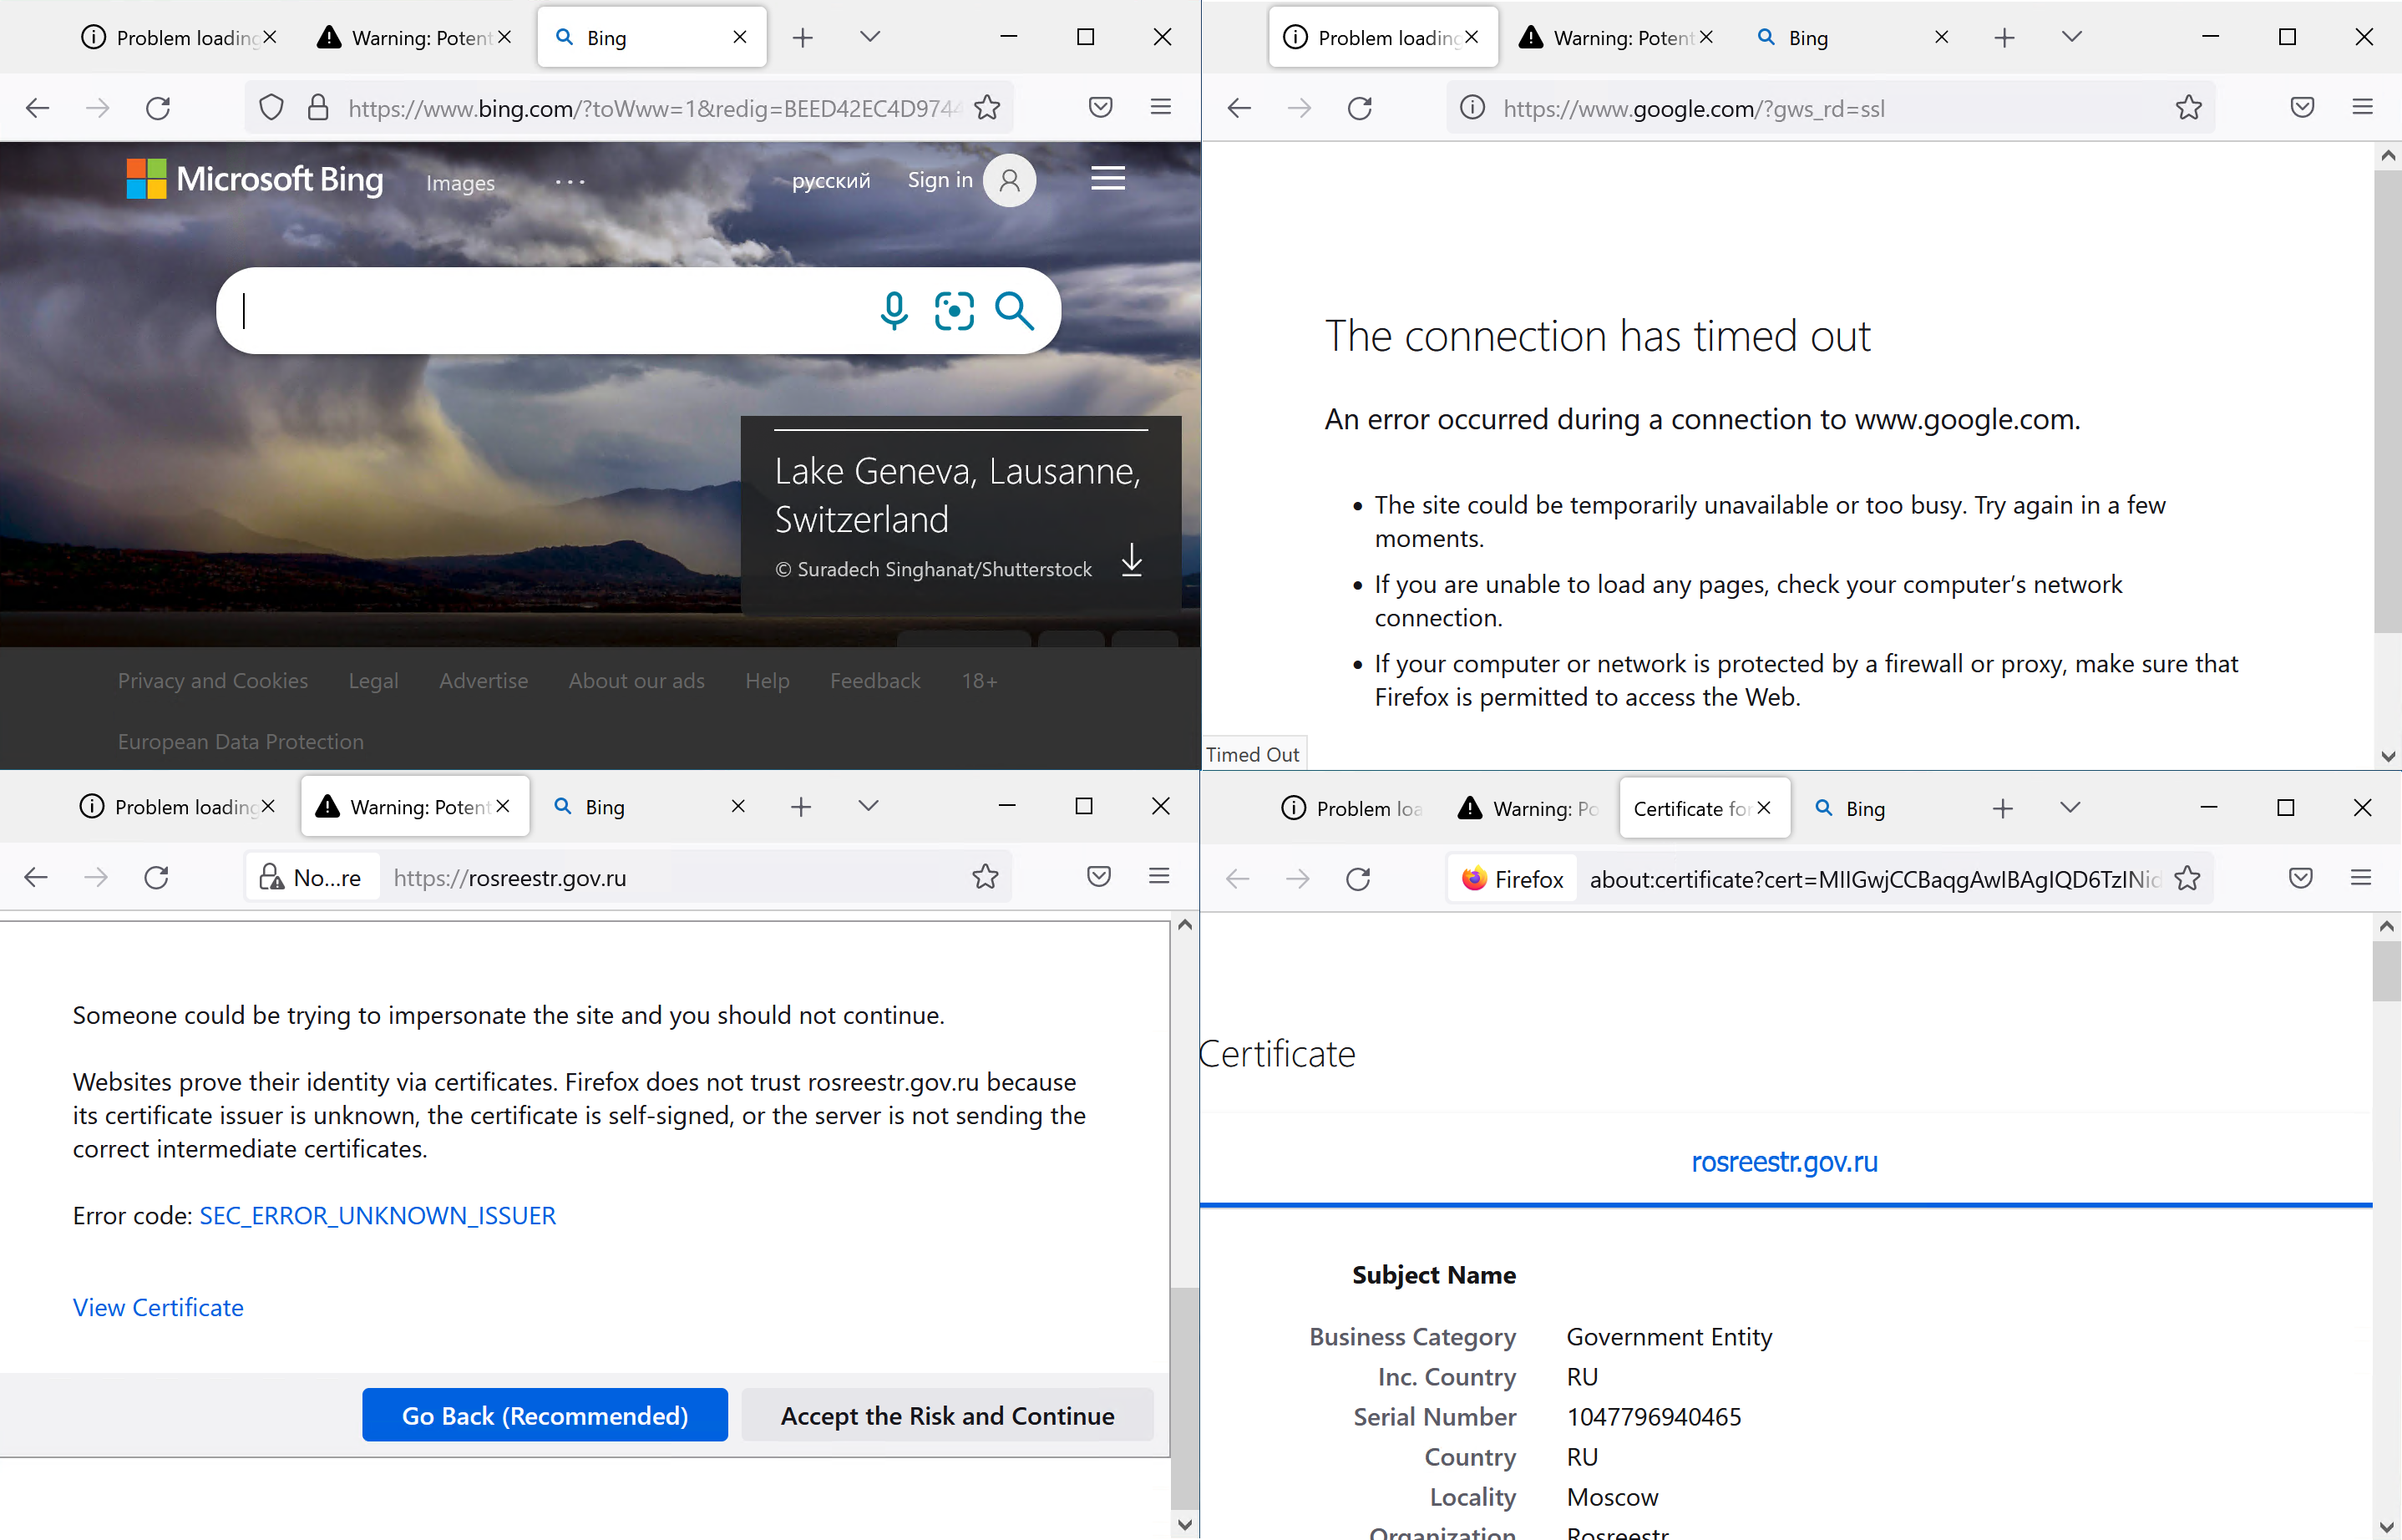Reload the rosreestr.gov.ru page

tap(157, 878)
